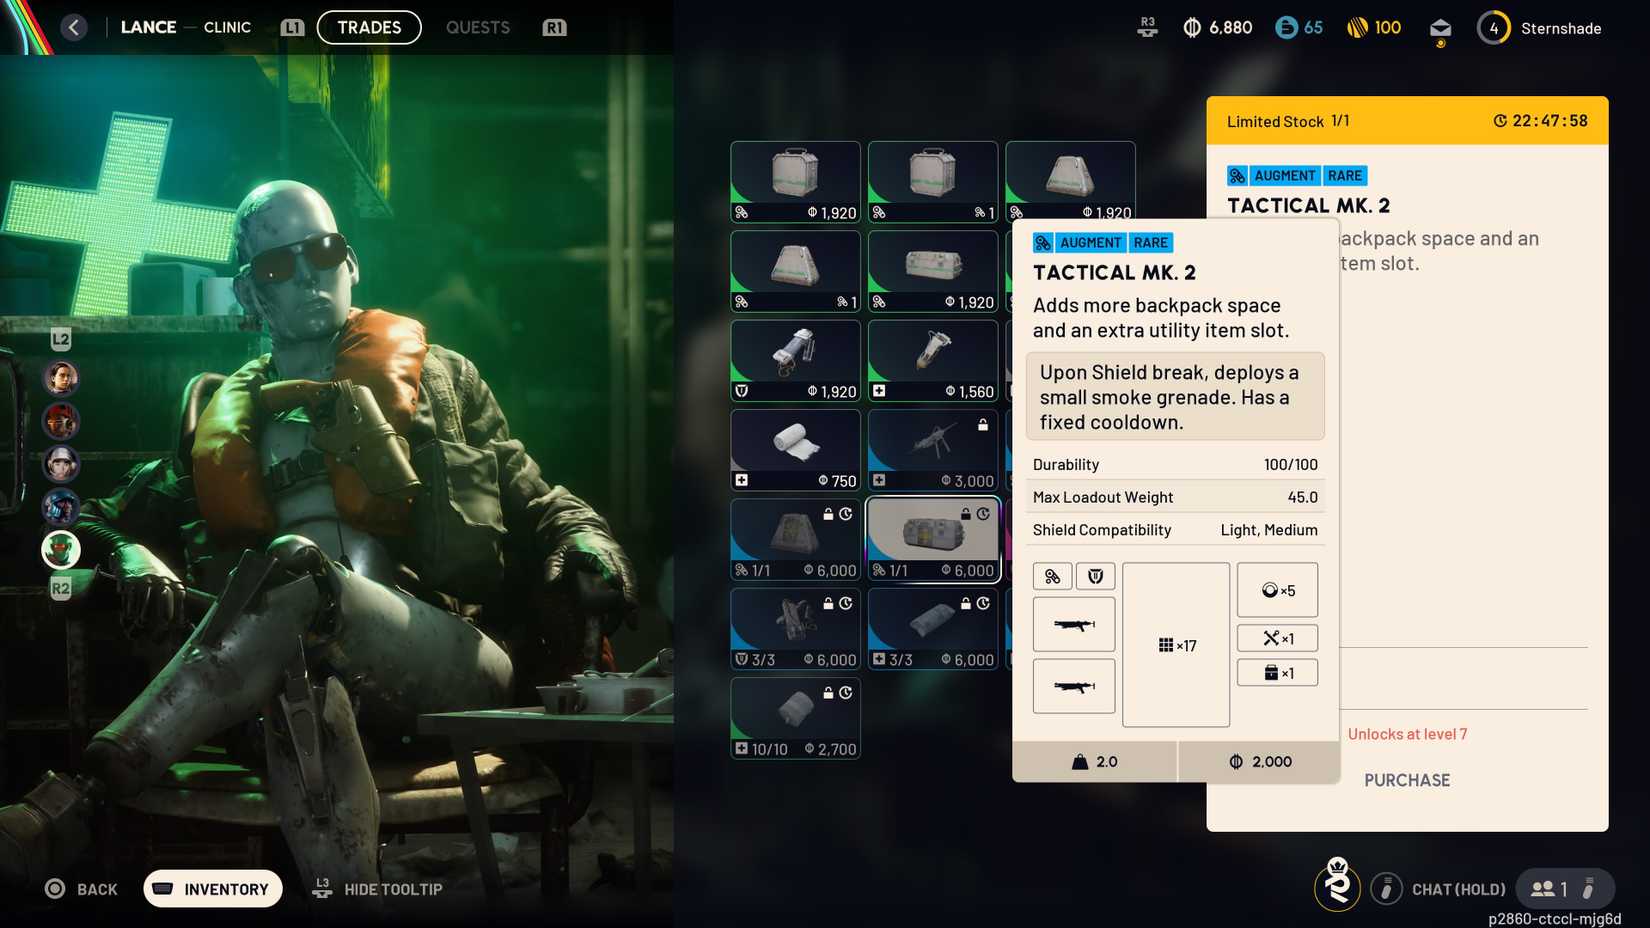Image resolution: width=1650 pixels, height=928 pixels.
Task: Toggle HIDE TOOLTIP option
Action: 379,889
